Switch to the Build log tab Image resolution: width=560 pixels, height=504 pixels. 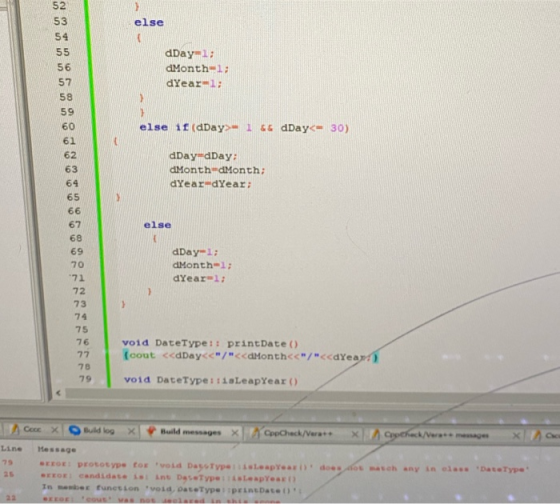click(99, 430)
